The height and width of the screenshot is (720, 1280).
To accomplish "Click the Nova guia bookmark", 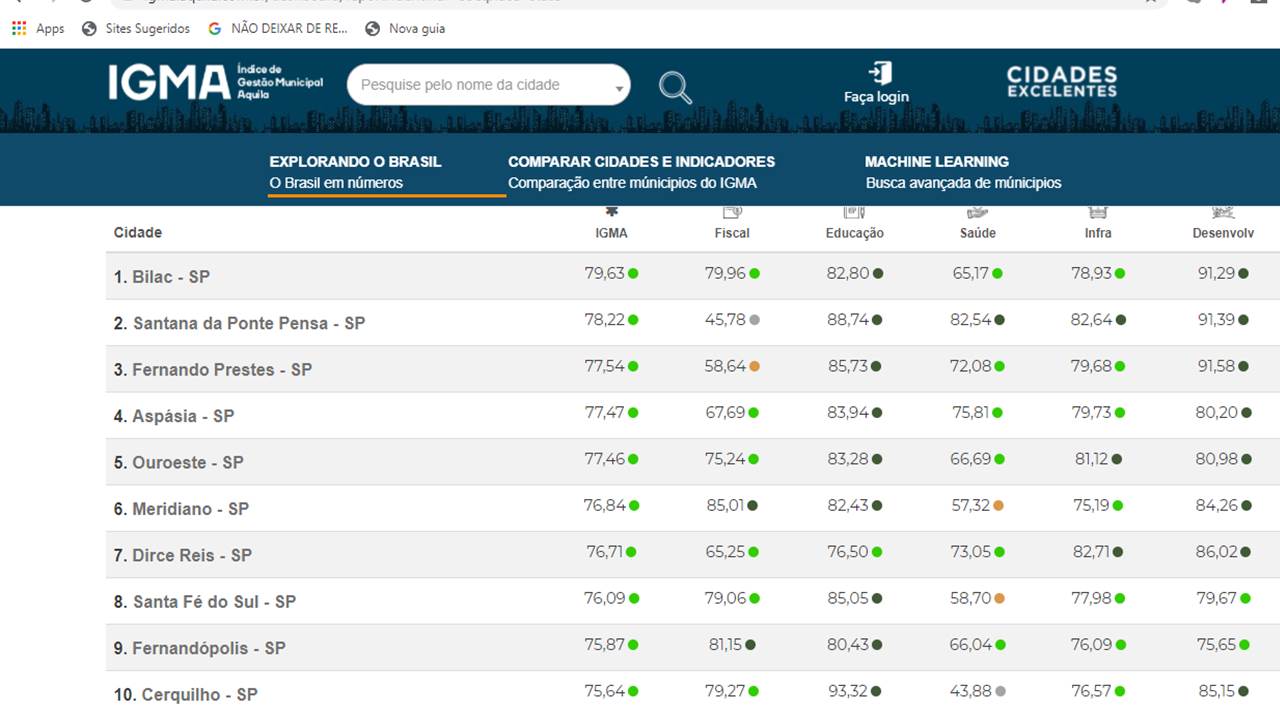I will [x=405, y=29].
